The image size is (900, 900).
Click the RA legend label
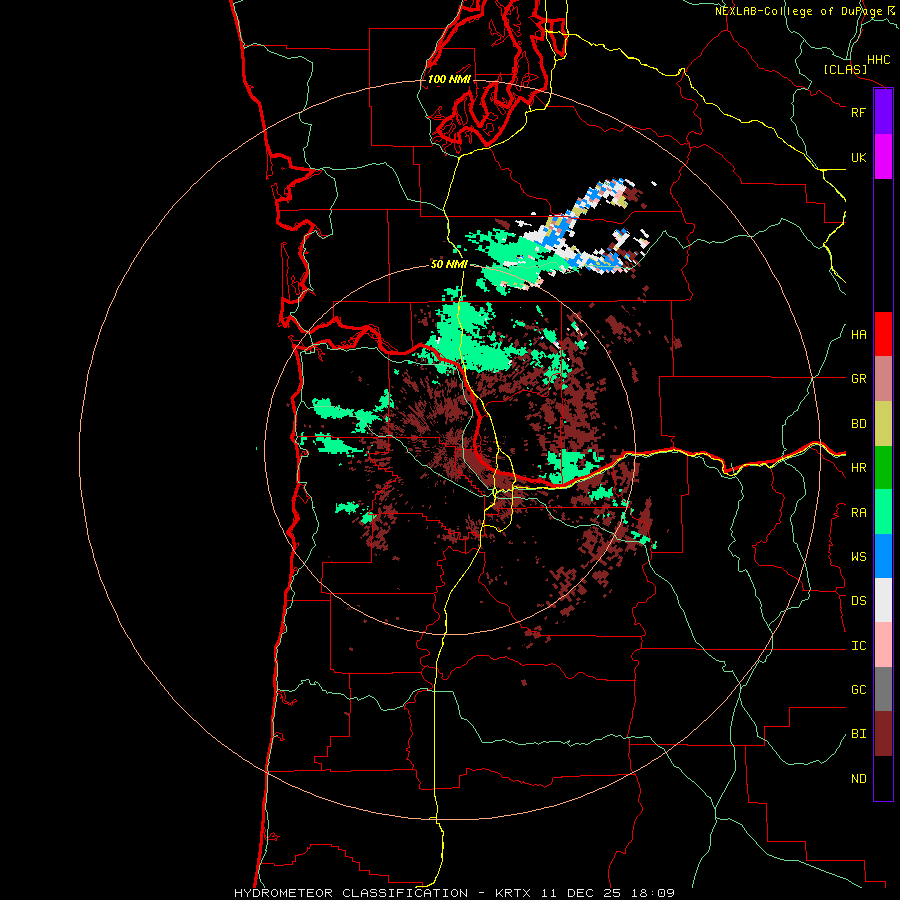[858, 513]
